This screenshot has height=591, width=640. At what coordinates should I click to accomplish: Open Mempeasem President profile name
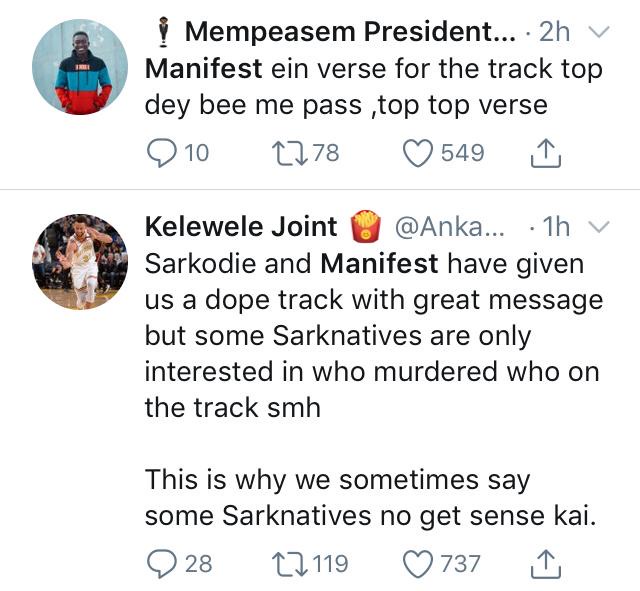(x=351, y=31)
